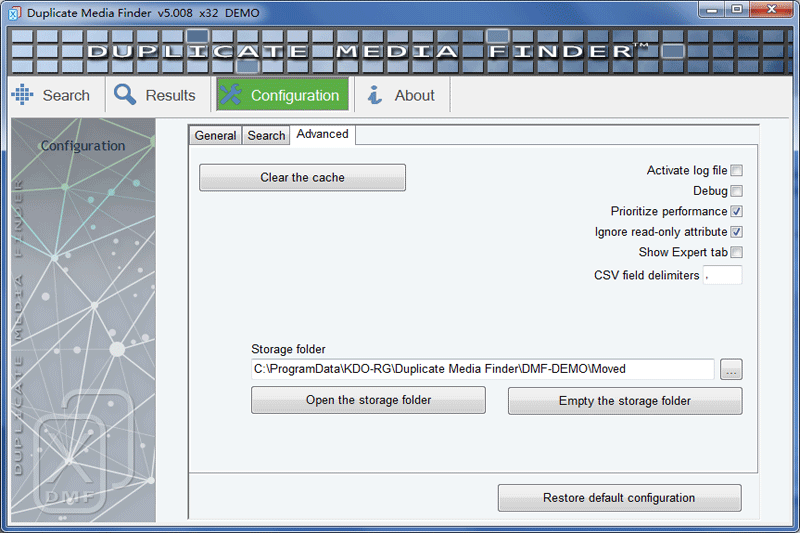
Task: Maximize the Duplicate Media Finder window
Action: click(737, 10)
